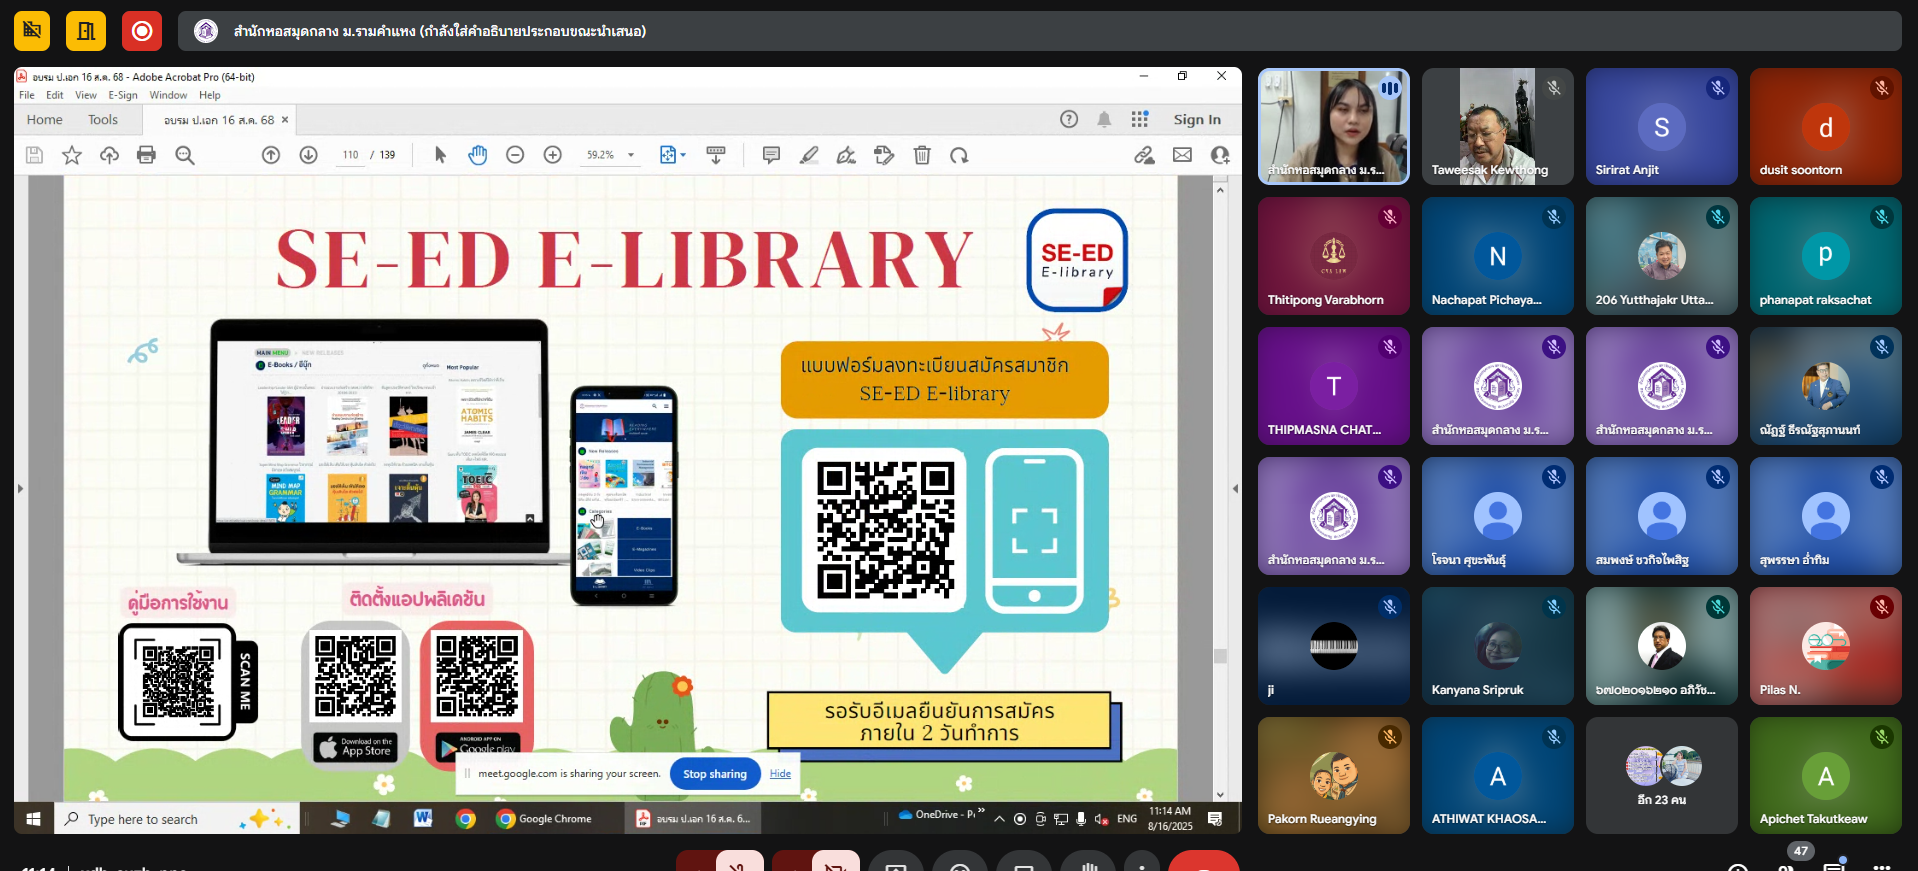This screenshot has height=871, width=1918.
Task: Rotate the page with the circular arrow icon
Action: coord(959,155)
